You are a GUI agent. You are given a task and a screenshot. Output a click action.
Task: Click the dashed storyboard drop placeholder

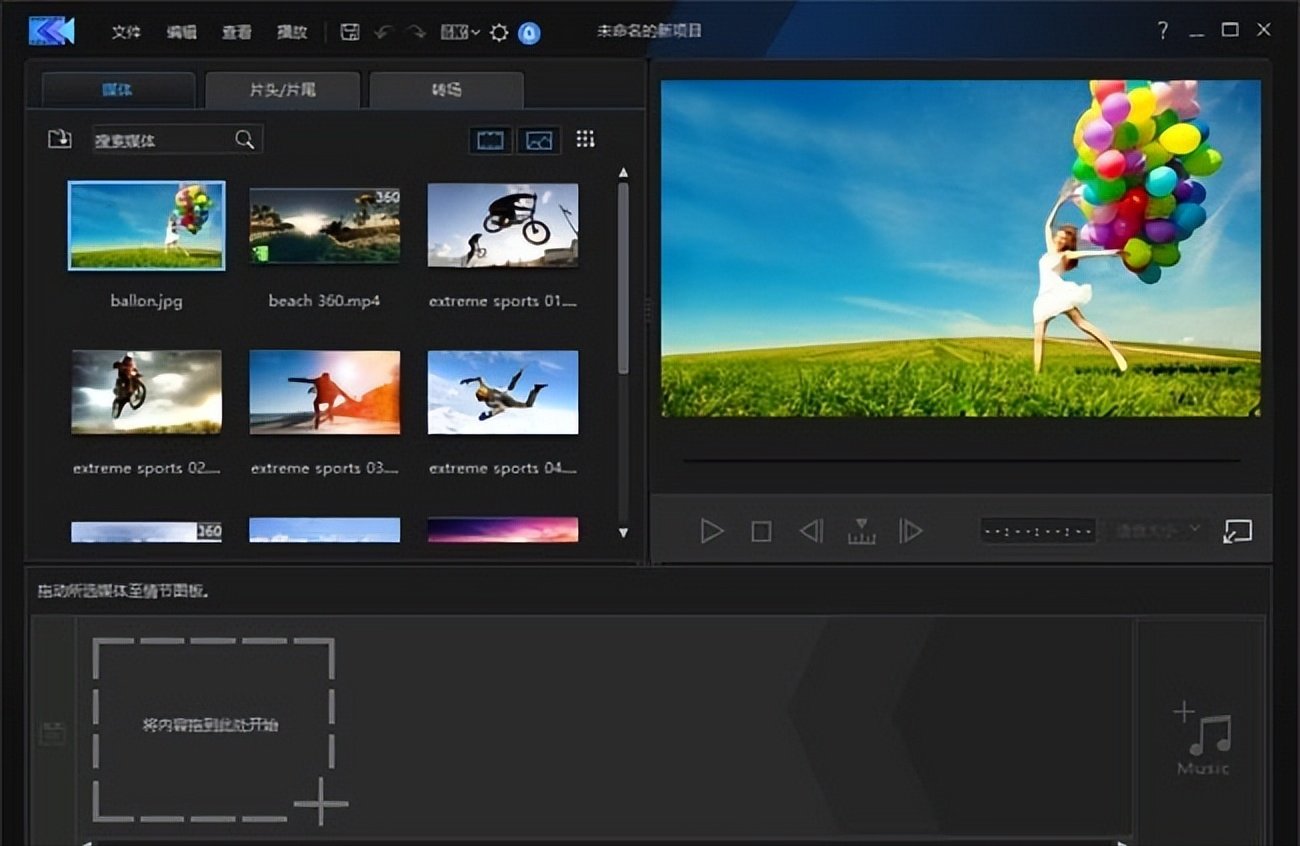[x=212, y=726]
